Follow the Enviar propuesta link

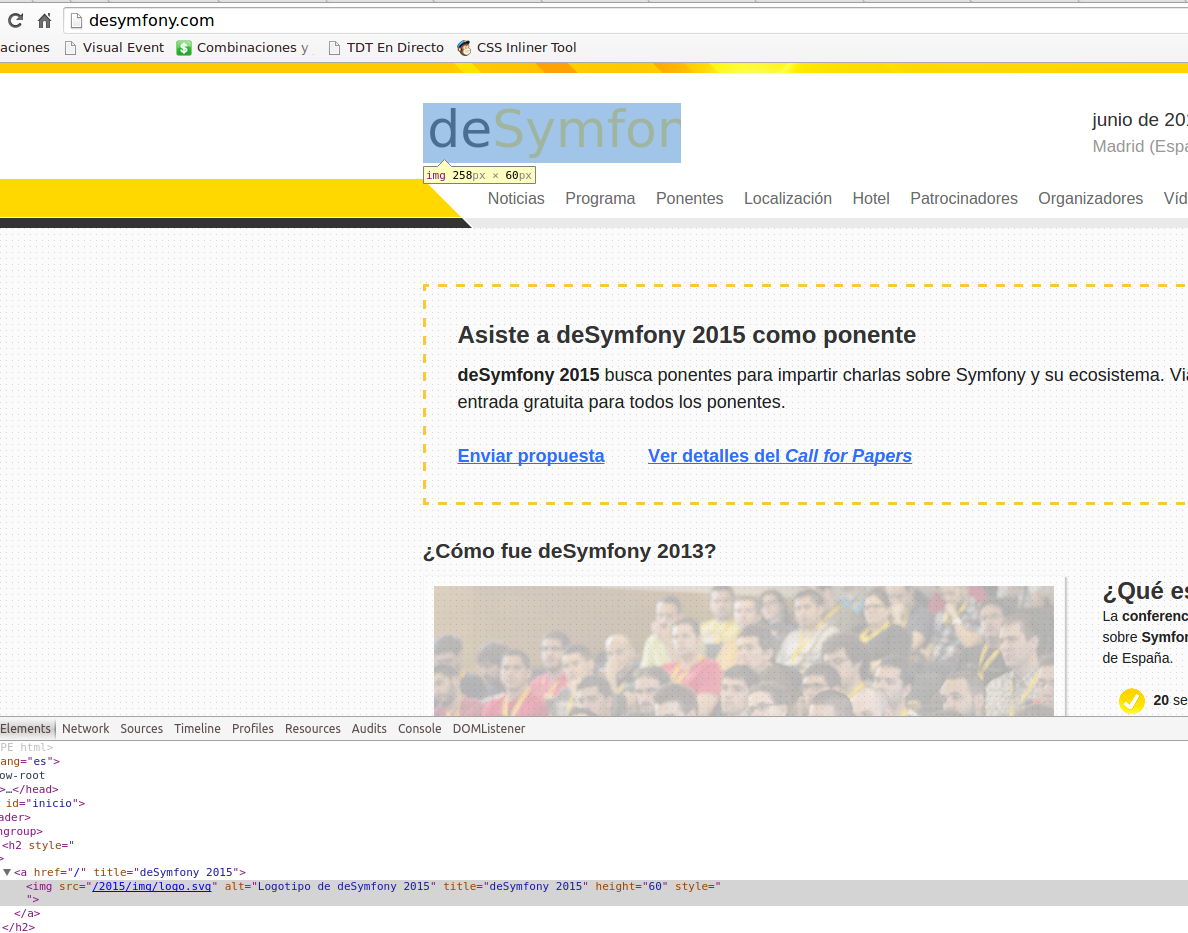(x=531, y=456)
